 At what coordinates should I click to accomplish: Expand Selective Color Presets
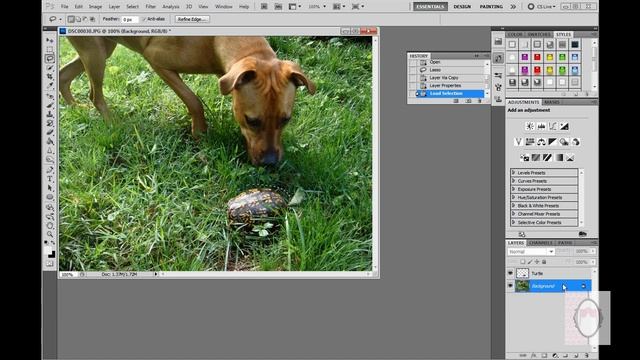click(513, 222)
